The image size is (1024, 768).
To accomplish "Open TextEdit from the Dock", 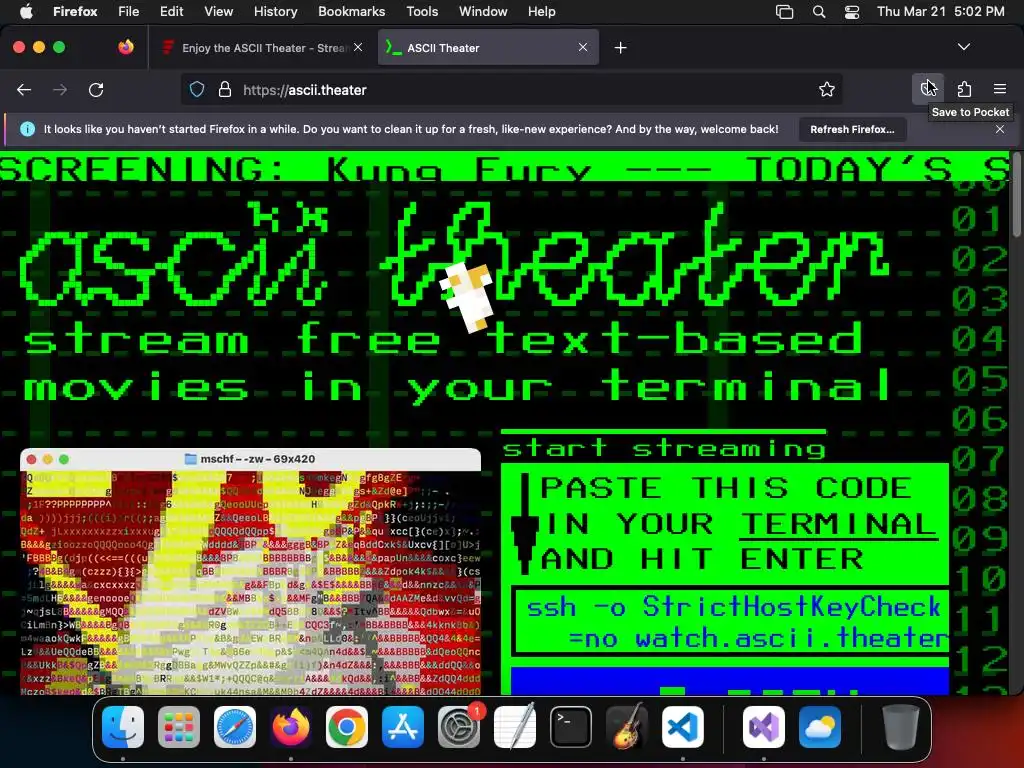I will 515,727.
